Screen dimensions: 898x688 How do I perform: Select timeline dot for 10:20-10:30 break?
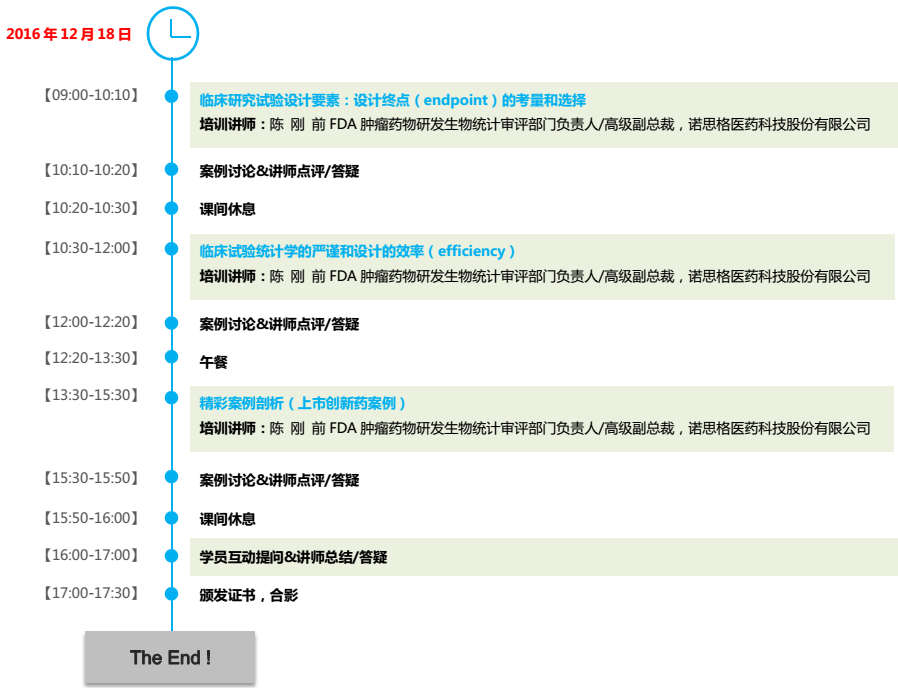pos(171,208)
